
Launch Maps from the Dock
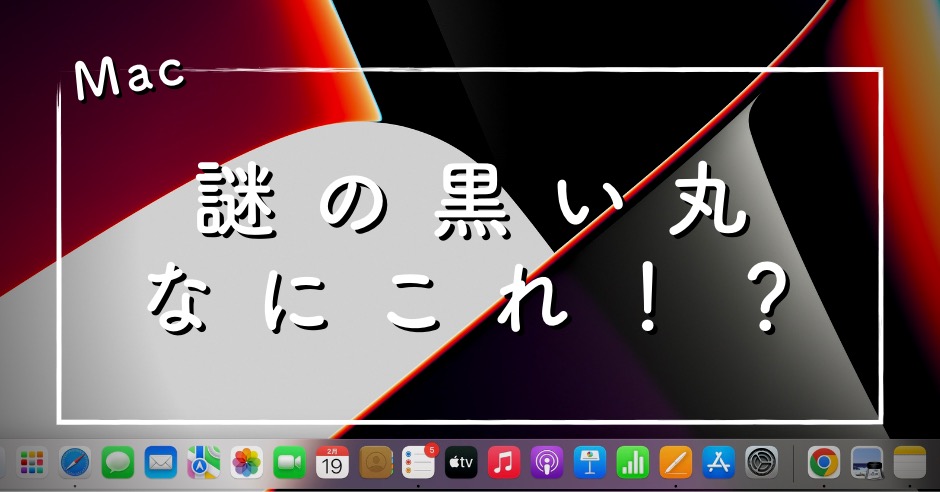tap(204, 462)
